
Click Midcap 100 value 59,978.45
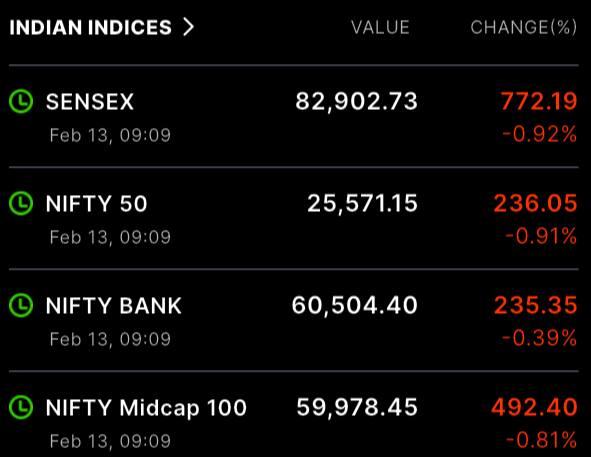pos(357,408)
